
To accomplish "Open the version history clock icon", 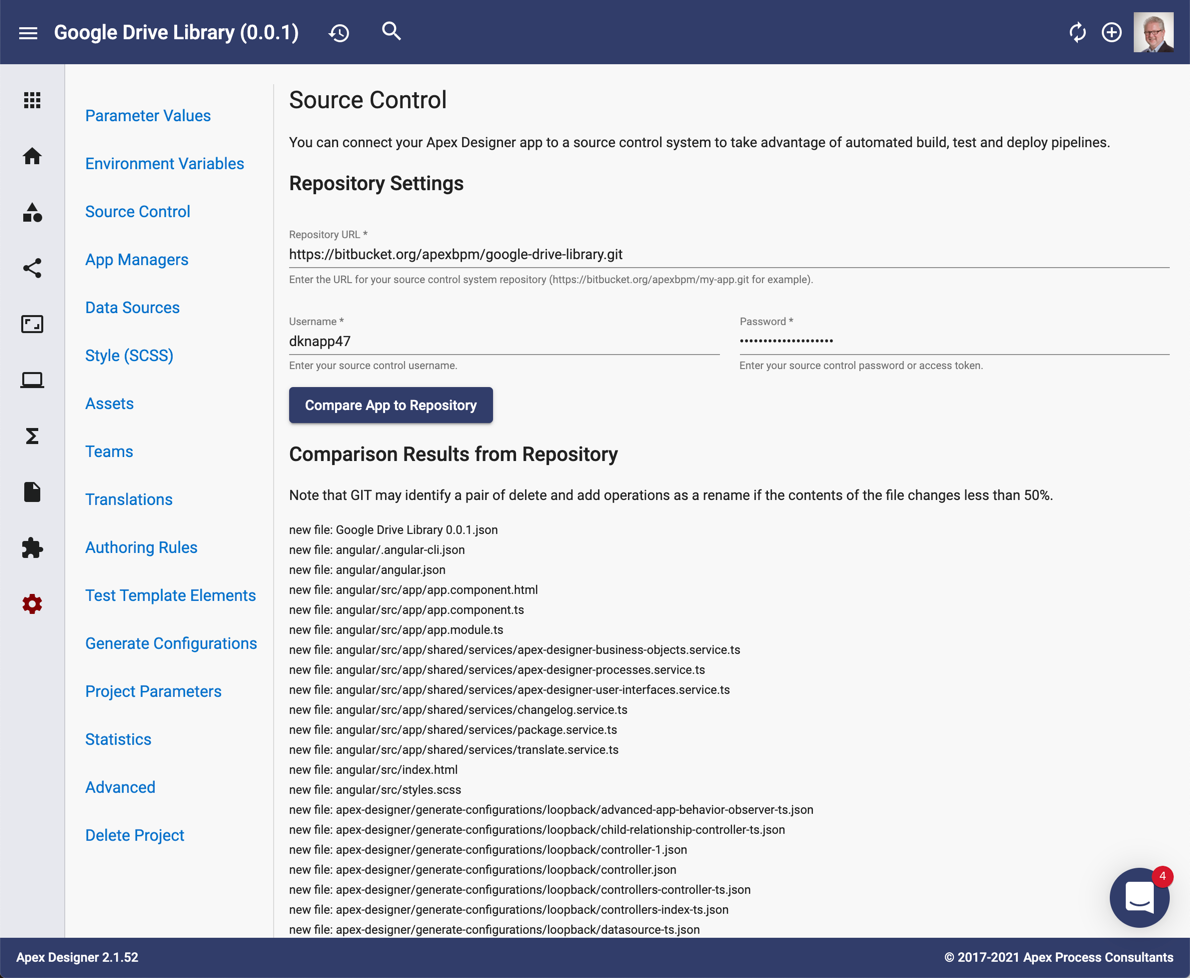I will coord(338,33).
